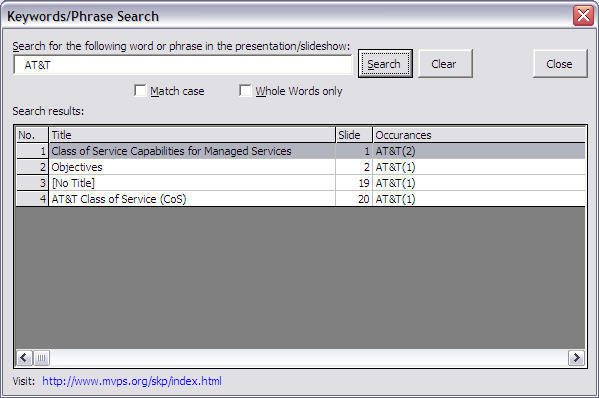
Task: Select the No. column header
Action: [x=32, y=135]
